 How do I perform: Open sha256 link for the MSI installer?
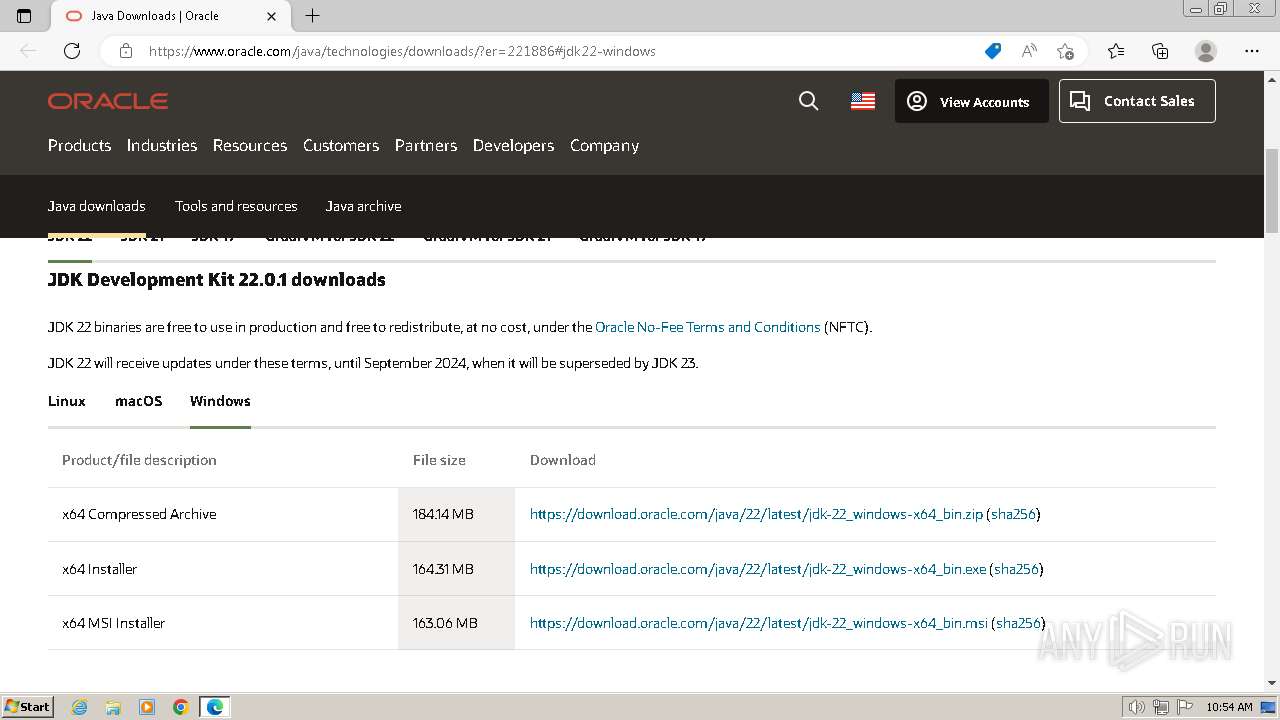tap(1018, 623)
